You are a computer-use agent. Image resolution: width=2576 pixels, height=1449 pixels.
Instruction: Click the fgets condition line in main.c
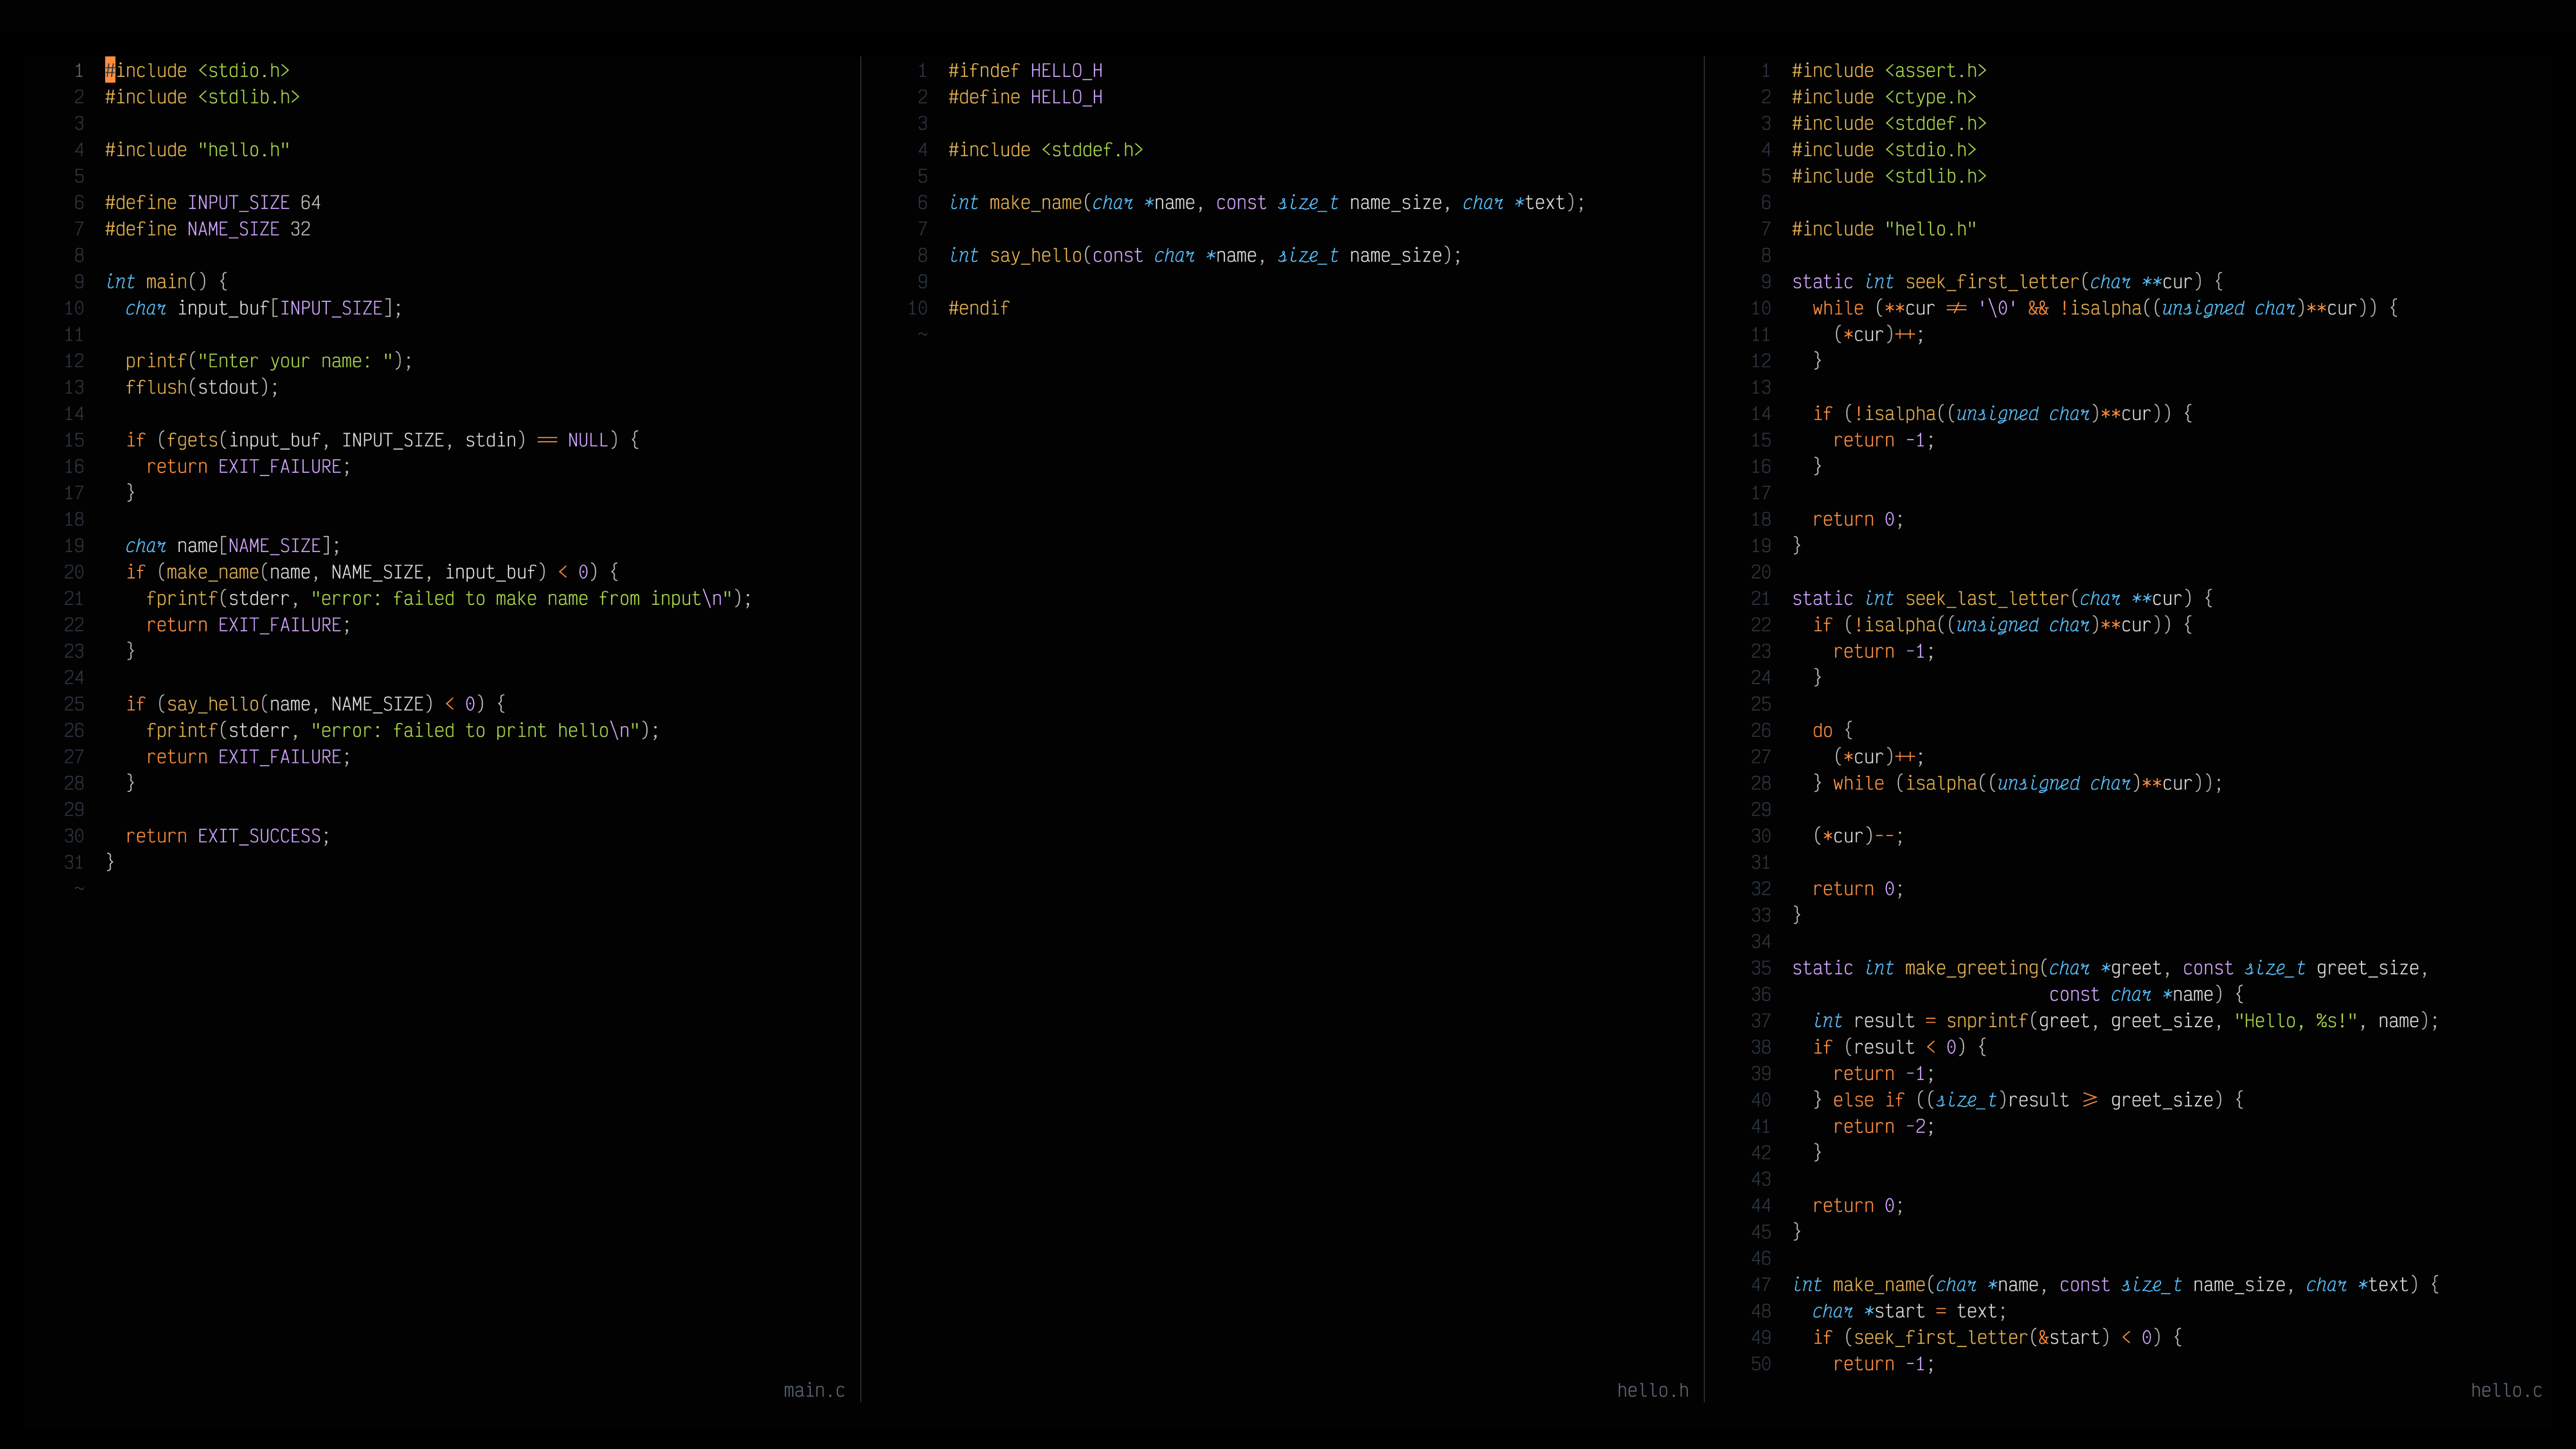coord(382,440)
